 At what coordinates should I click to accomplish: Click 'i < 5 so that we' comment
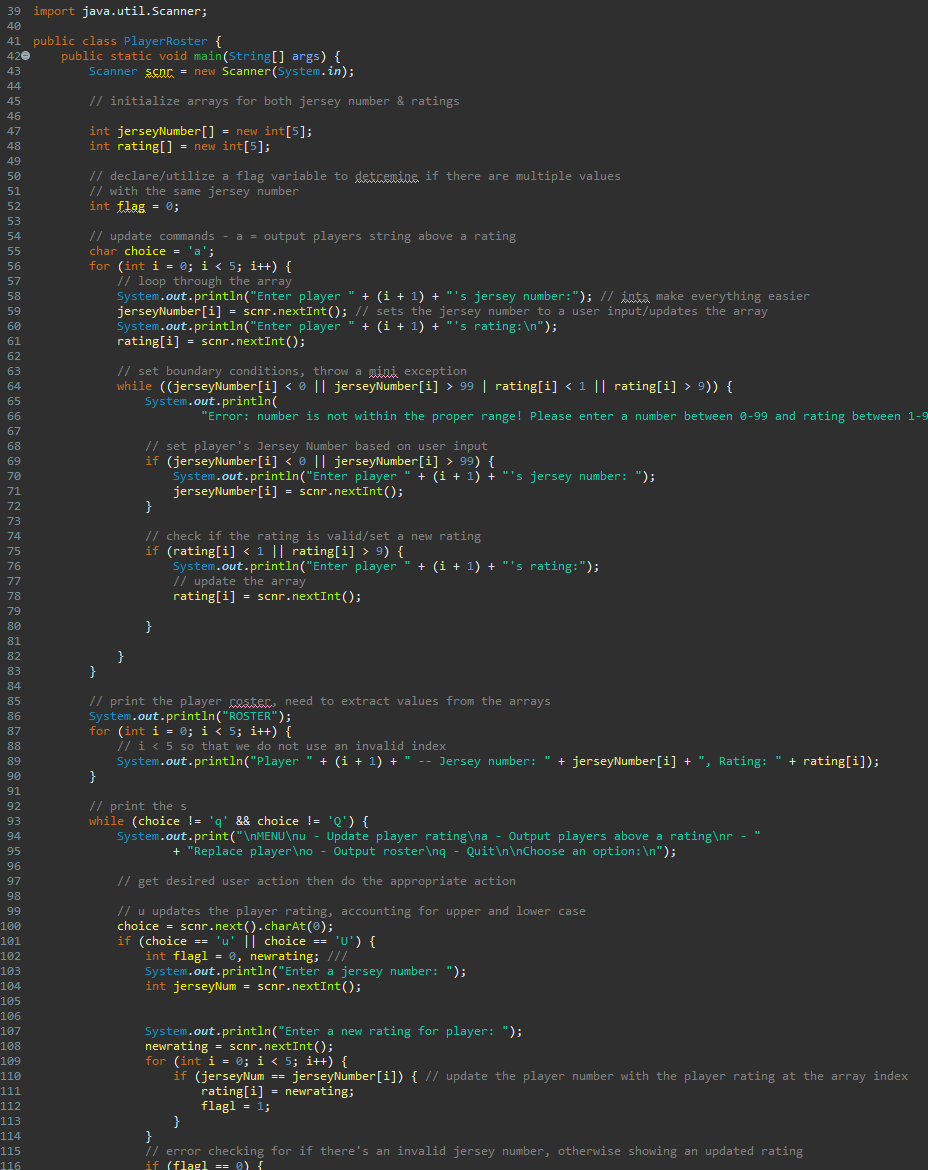click(x=281, y=746)
